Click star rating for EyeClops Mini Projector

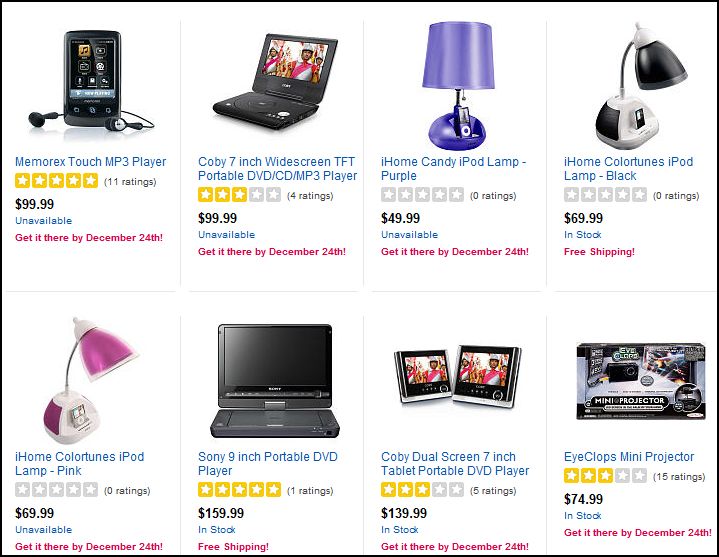click(605, 475)
